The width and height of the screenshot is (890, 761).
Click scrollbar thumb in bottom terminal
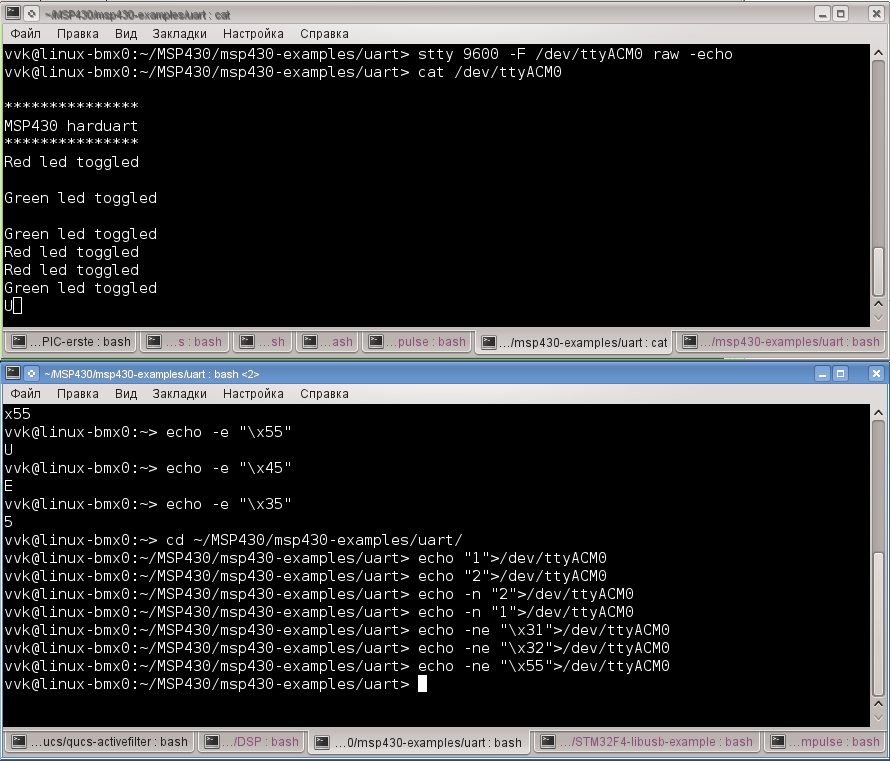coord(878,624)
